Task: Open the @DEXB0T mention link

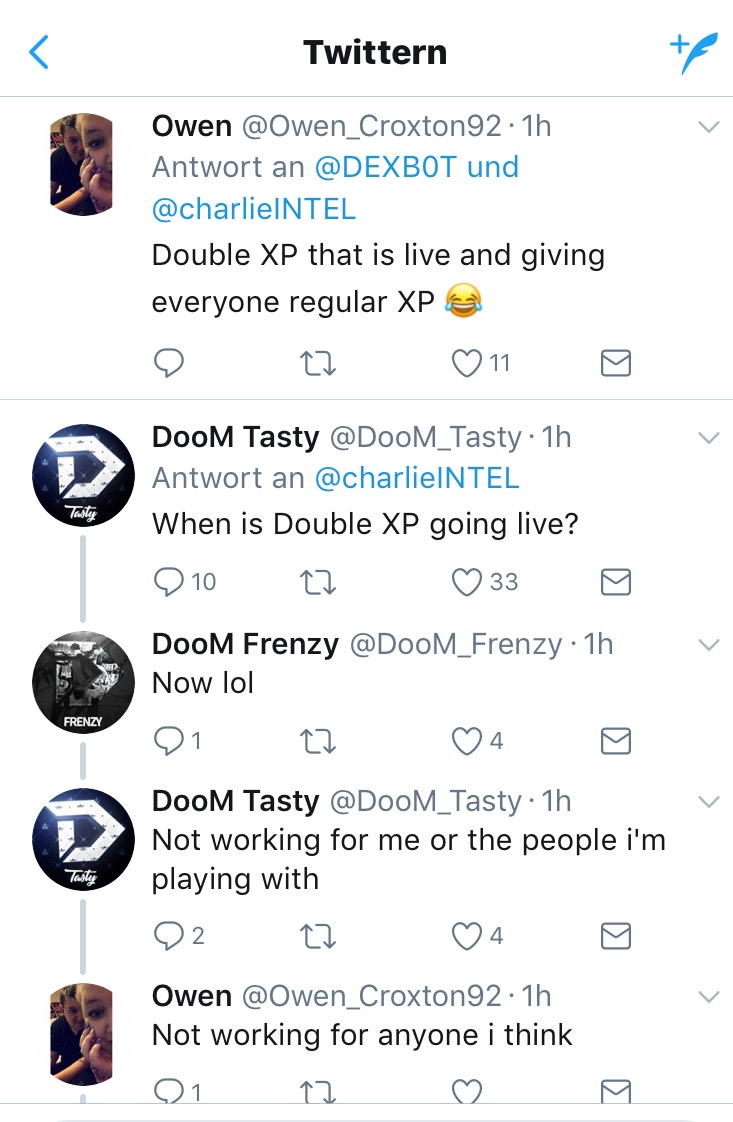Action: [x=385, y=167]
